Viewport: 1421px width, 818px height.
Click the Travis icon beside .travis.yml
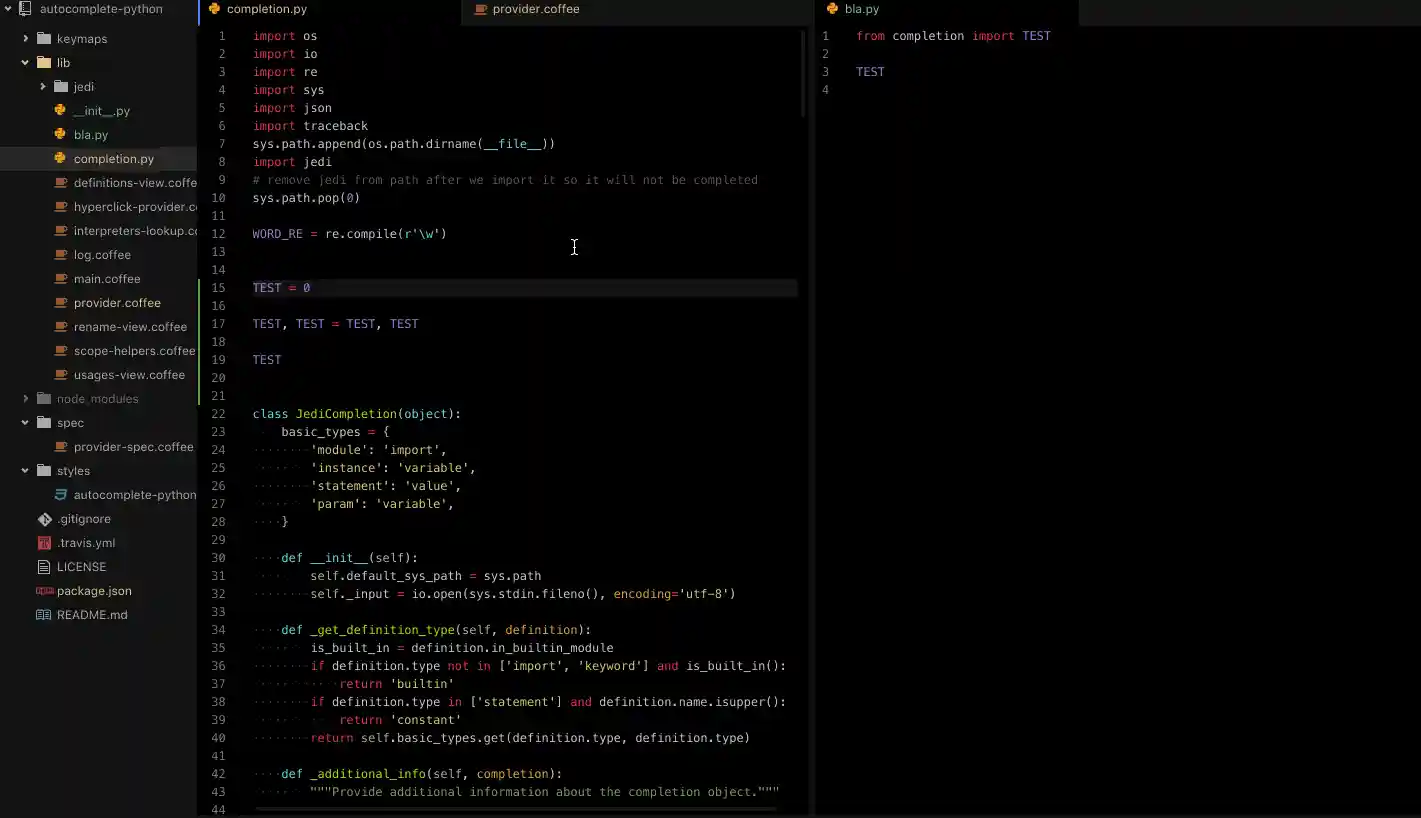(x=44, y=543)
